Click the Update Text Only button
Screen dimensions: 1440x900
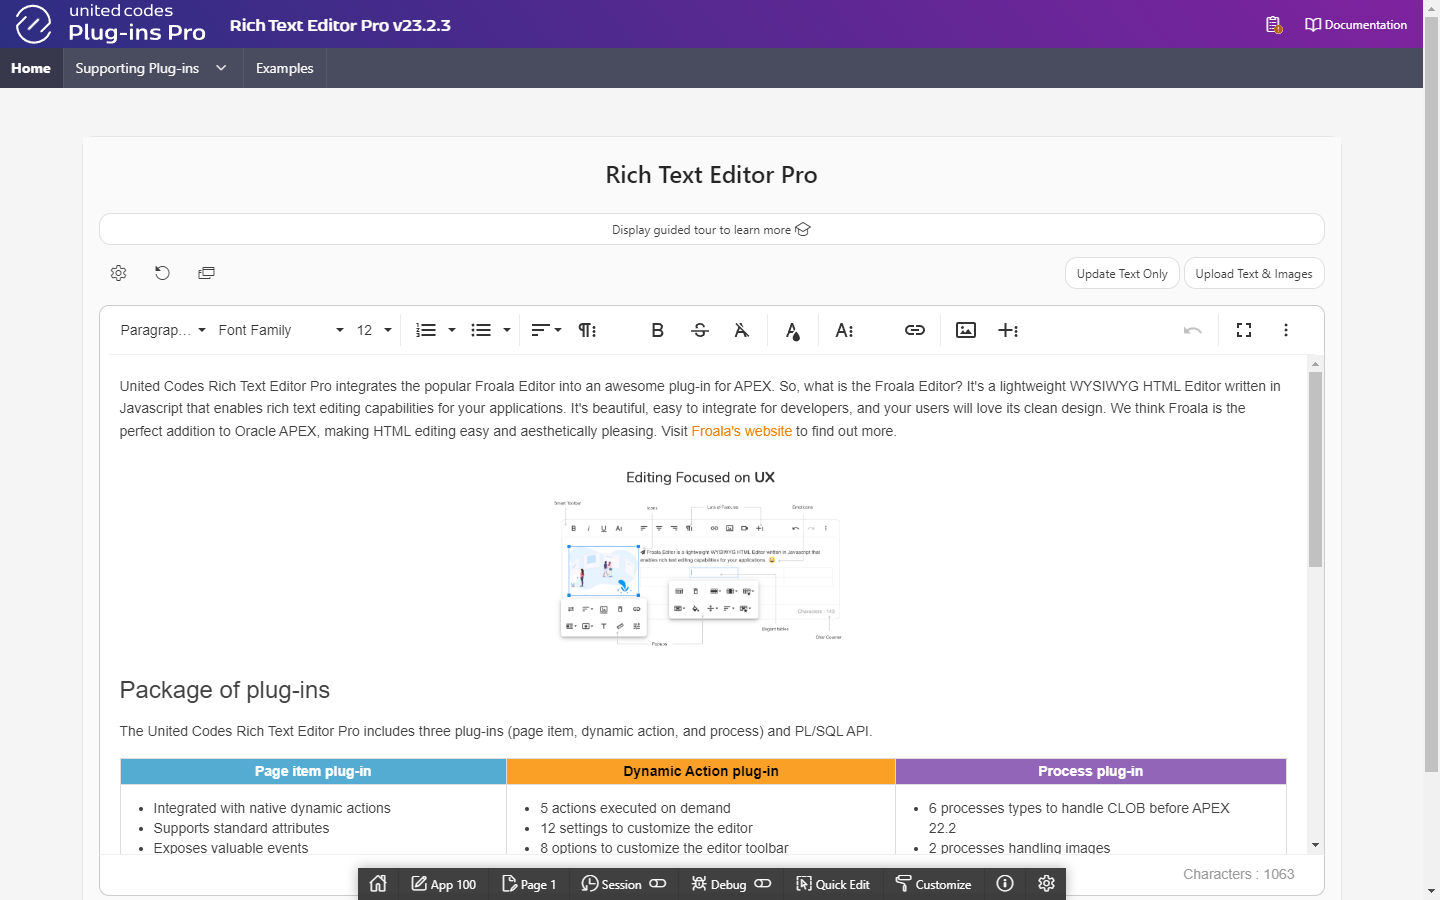click(1122, 274)
